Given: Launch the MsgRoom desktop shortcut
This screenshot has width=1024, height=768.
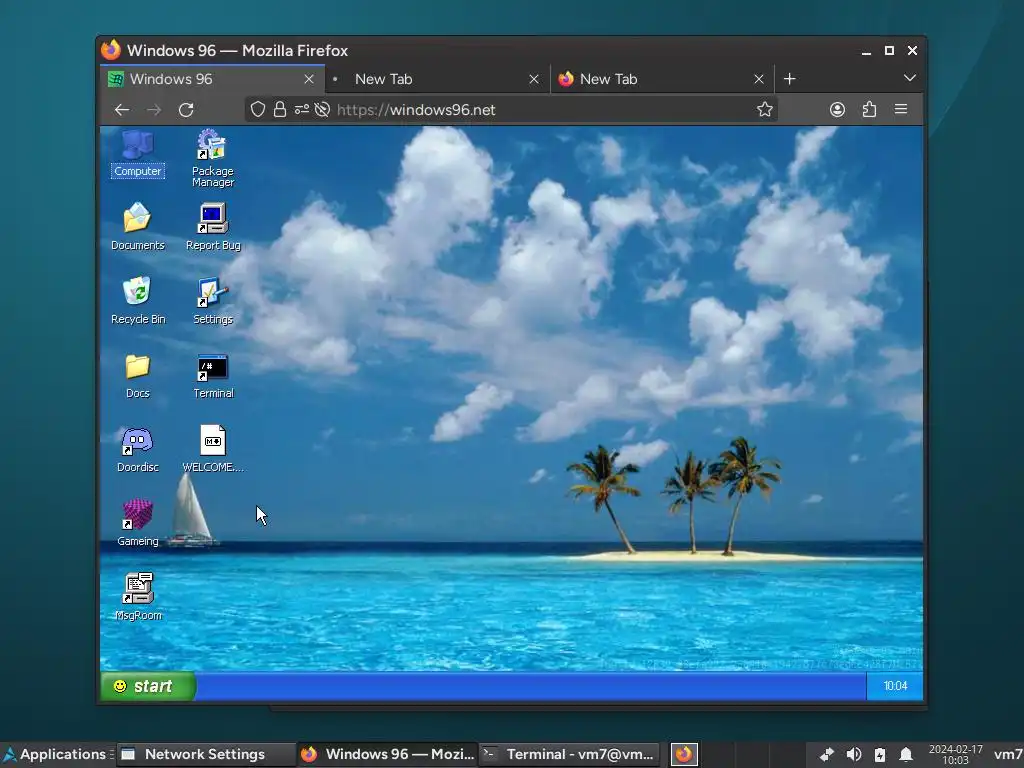Looking at the screenshot, I should pyautogui.click(x=137, y=597).
